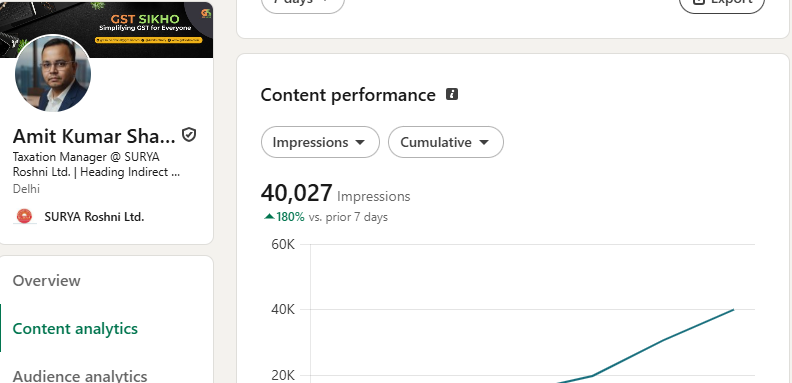Image resolution: width=792 pixels, height=383 pixels.
Task: Open the SURYA Roshni Ltd. company link
Action: click(94, 217)
